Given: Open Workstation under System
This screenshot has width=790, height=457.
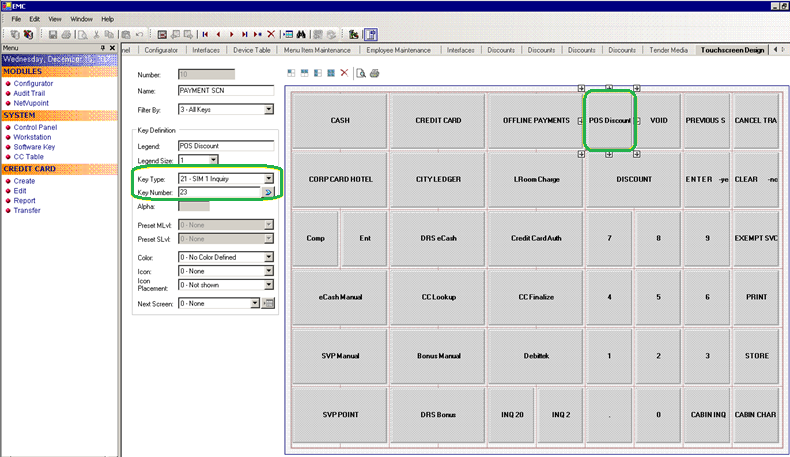Looking at the screenshot, I should pos(32,137).
